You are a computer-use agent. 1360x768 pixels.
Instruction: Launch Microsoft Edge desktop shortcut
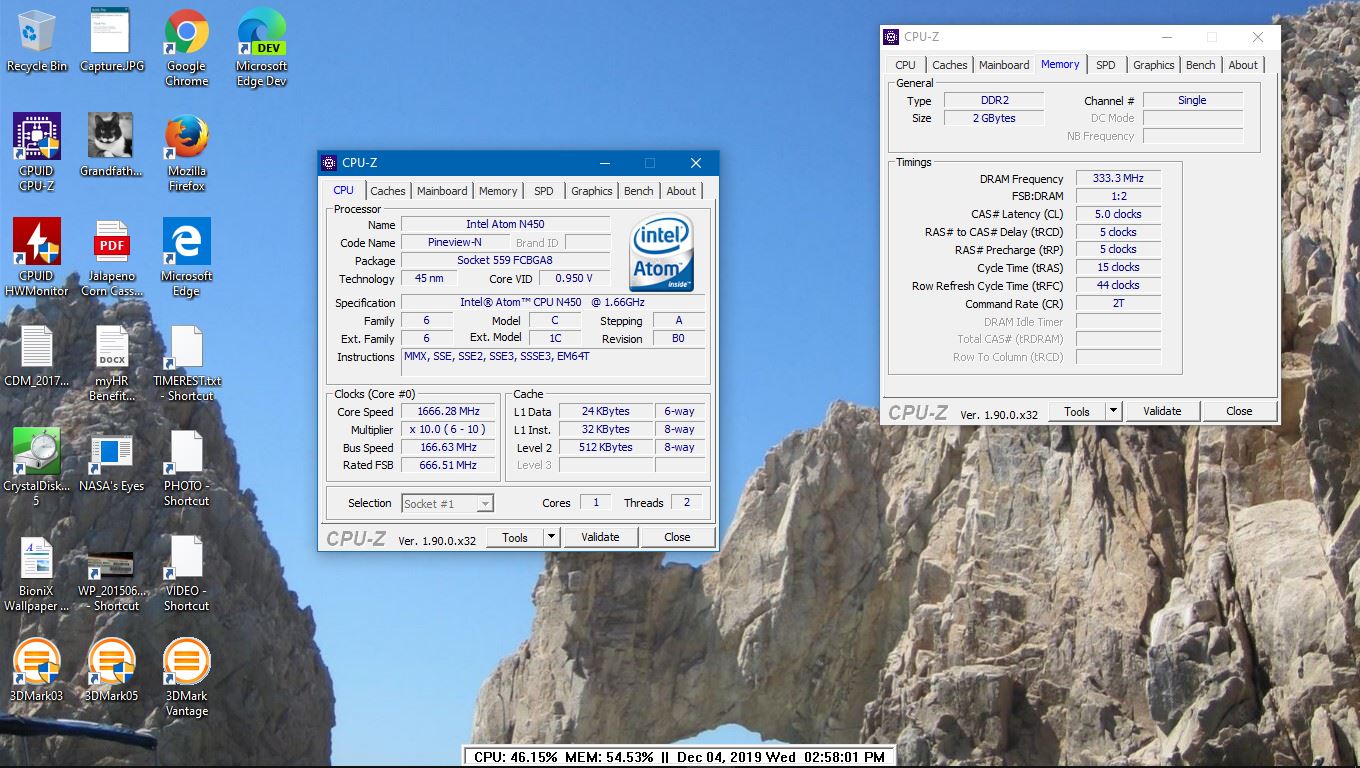point(187,257)
